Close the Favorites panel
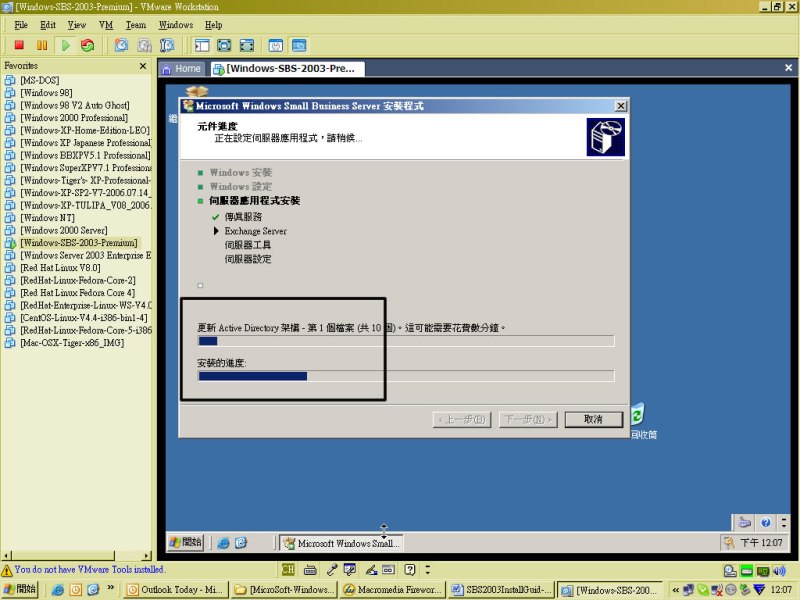The height and width of the screenshot is (600, 800). 143,66
